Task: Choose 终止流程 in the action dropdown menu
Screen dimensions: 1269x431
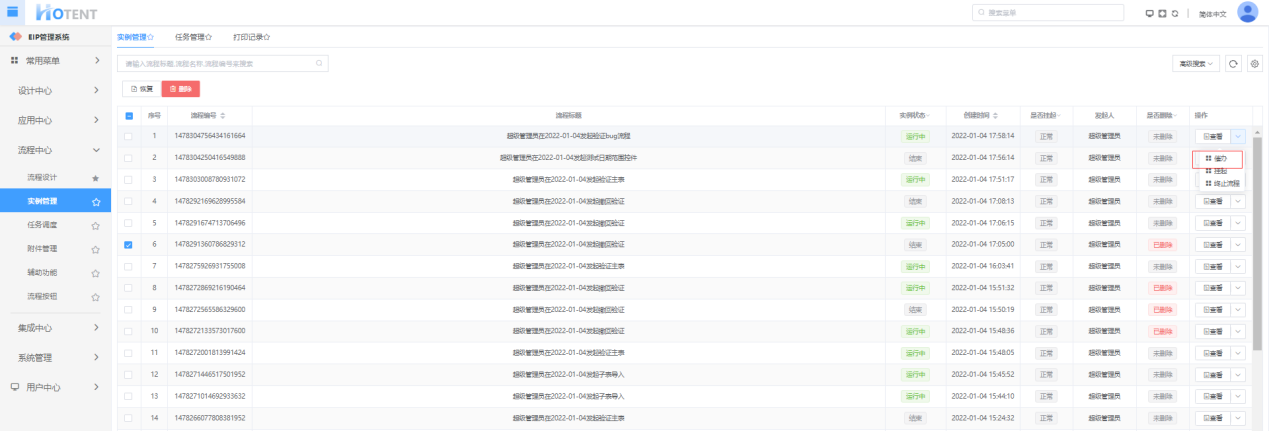Action: tap(1220, 184)
